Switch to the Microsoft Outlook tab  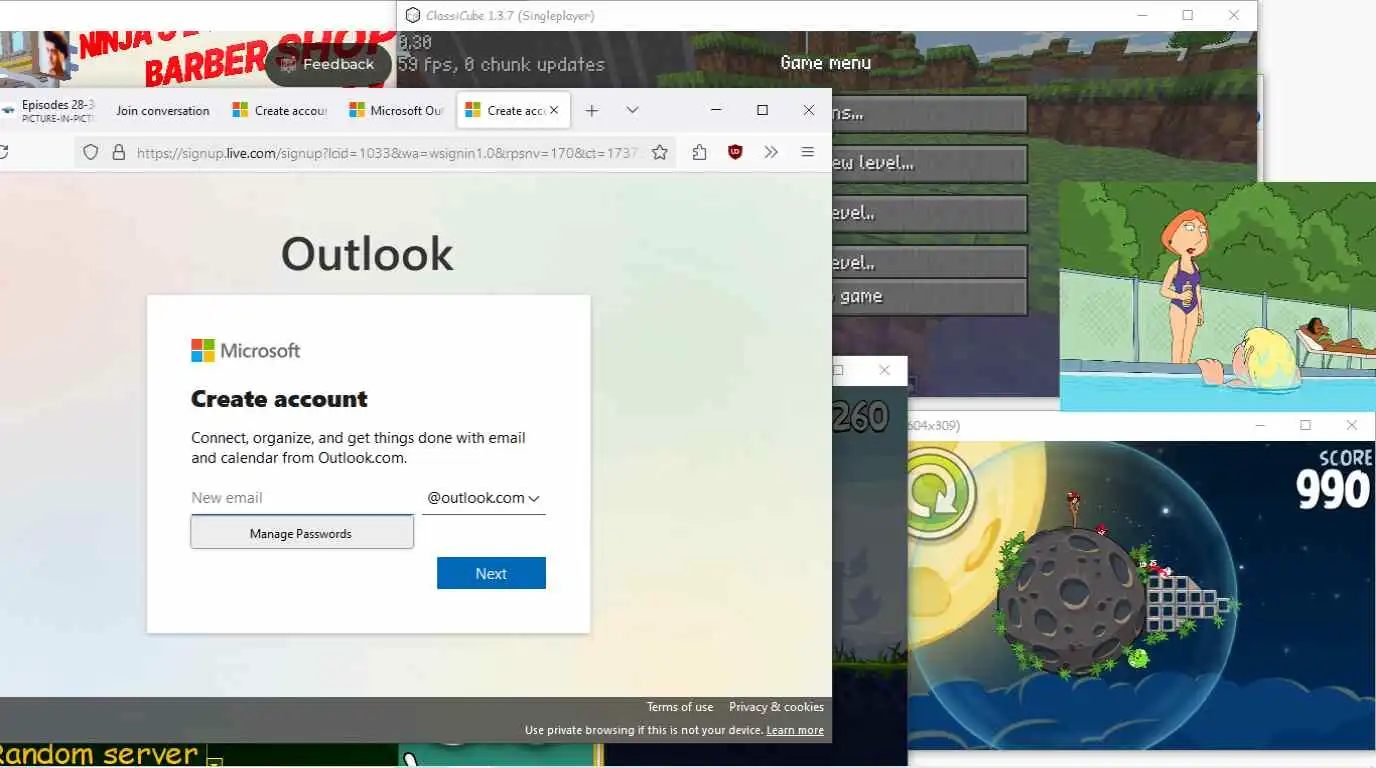tap(396, 111)
